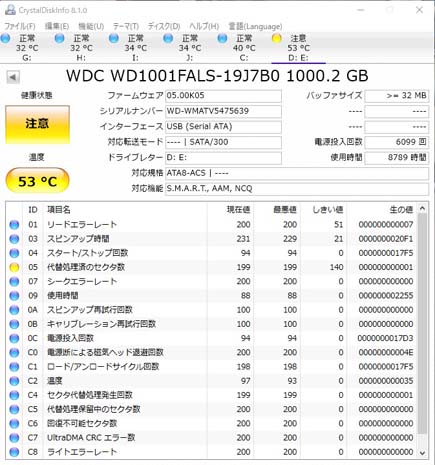Image resolution: width=435 pixels, height=465 pixels.
Task: Click the drive letter field D: E:
Action: click(223, 157)
